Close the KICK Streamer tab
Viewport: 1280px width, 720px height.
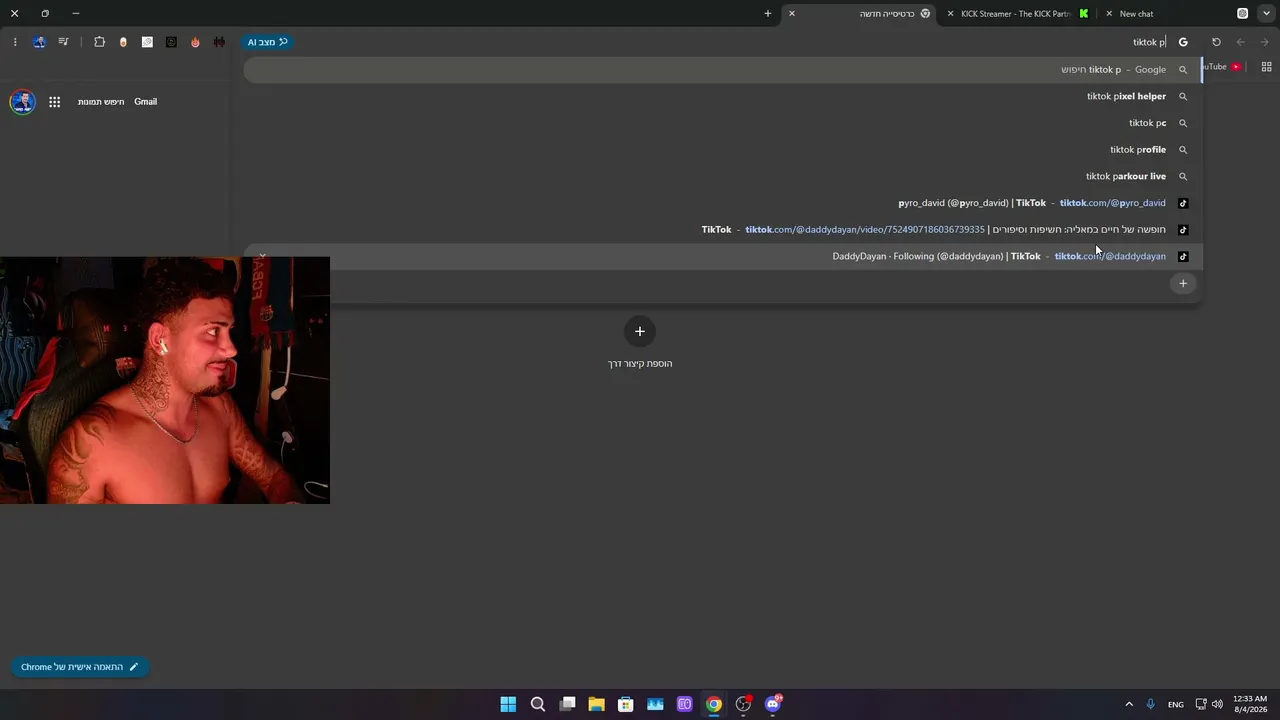click(x=950, y=14)
